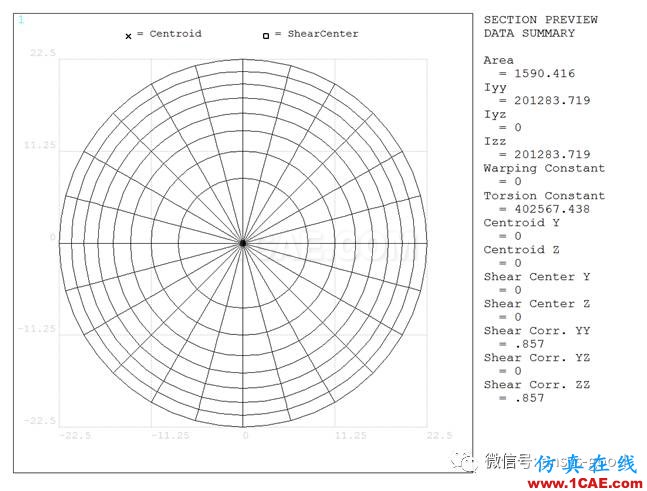Click the window number 1 label
This screenshot has height=491, width=647.
21,20
